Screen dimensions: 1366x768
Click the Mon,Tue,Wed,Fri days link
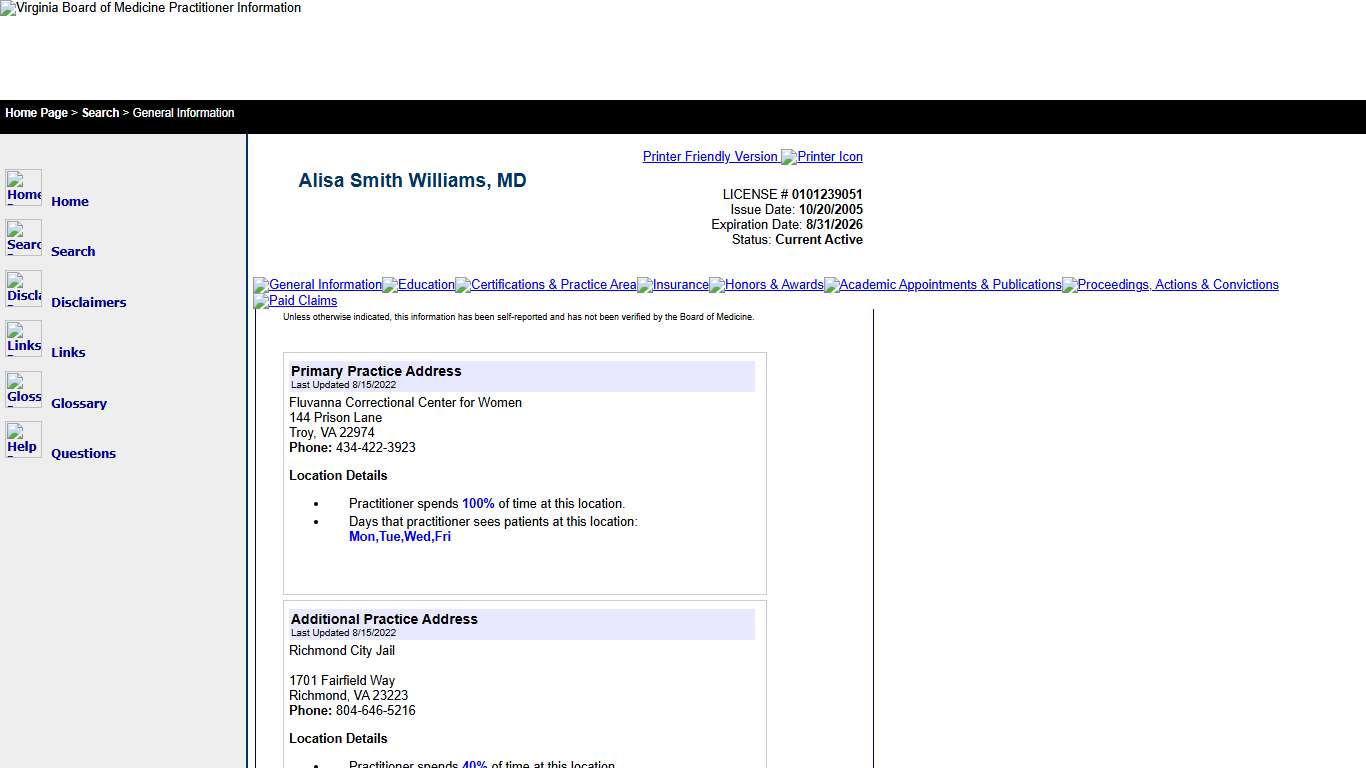[x=399, y=536]
